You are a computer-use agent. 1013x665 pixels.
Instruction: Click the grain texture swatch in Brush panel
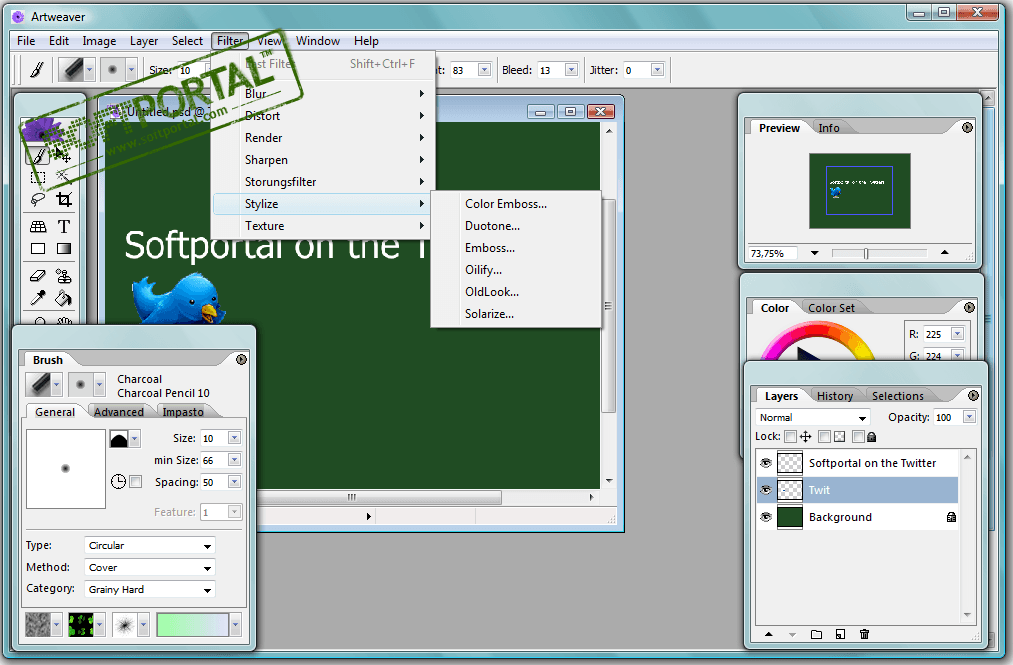click(x=37, y=625)
